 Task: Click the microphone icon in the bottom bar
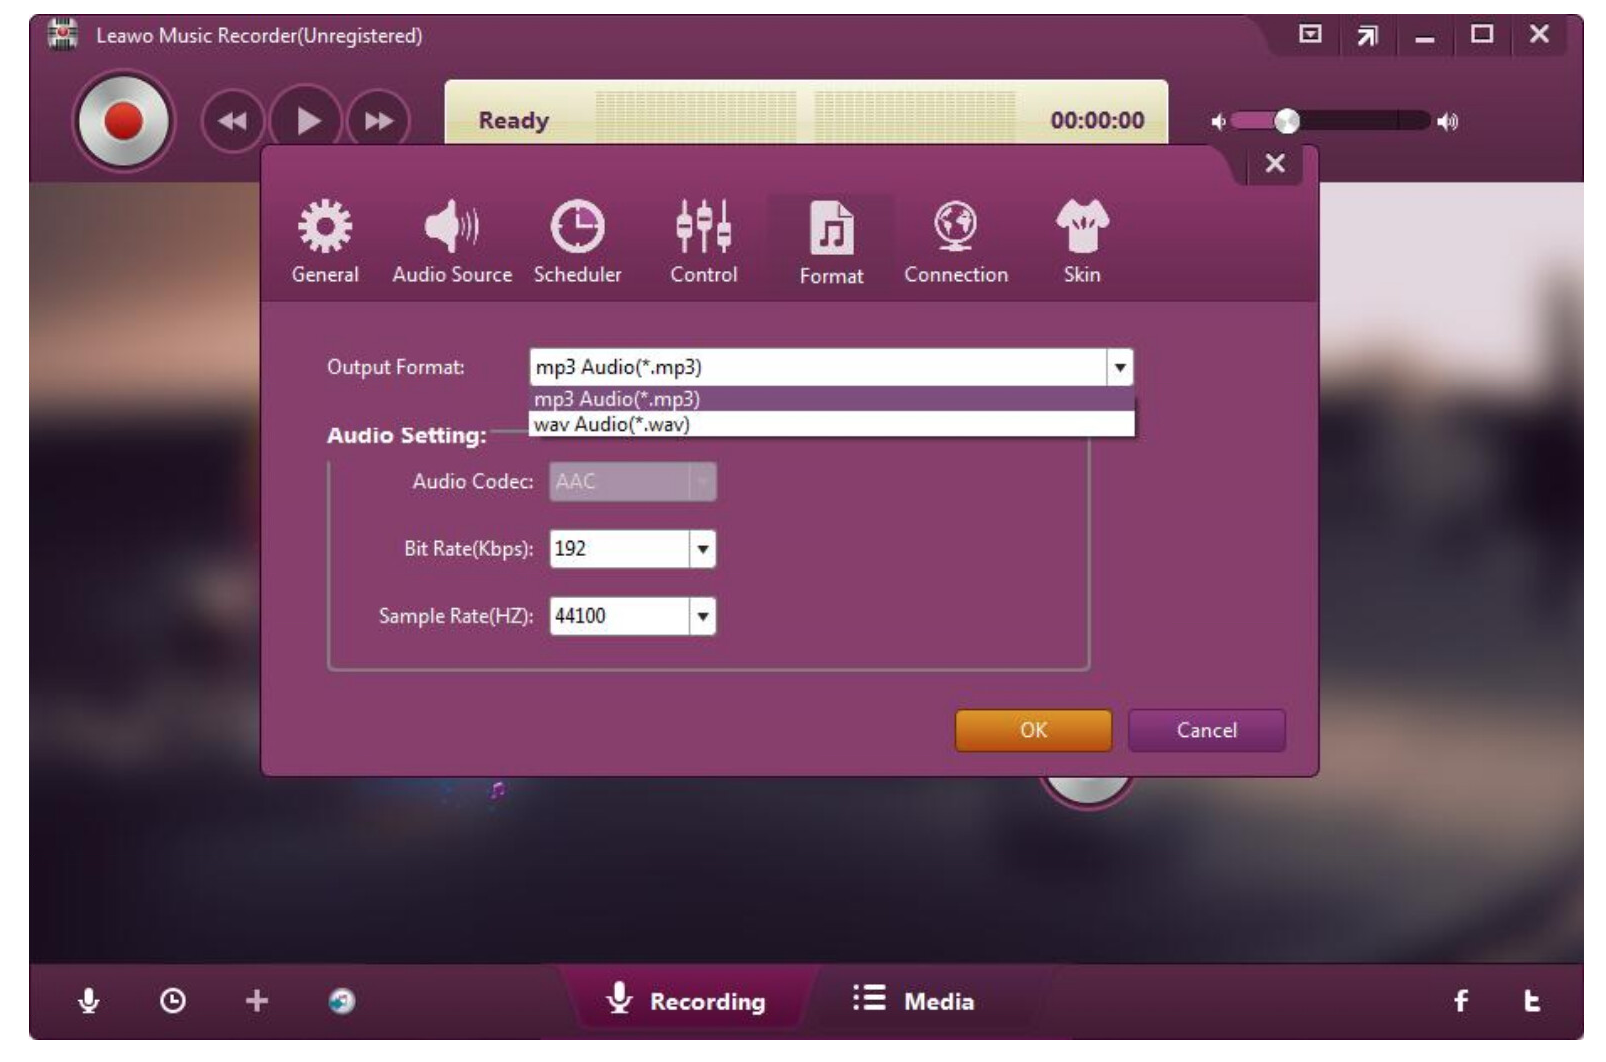point(89,1001)
